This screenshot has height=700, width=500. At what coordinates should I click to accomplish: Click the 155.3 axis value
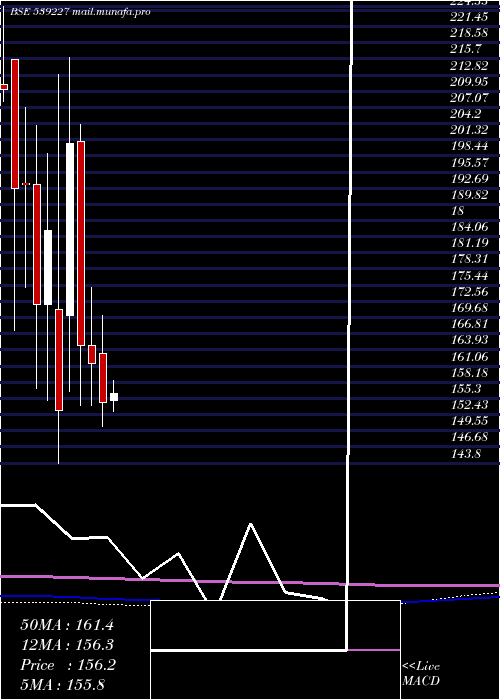click(466, 388)
